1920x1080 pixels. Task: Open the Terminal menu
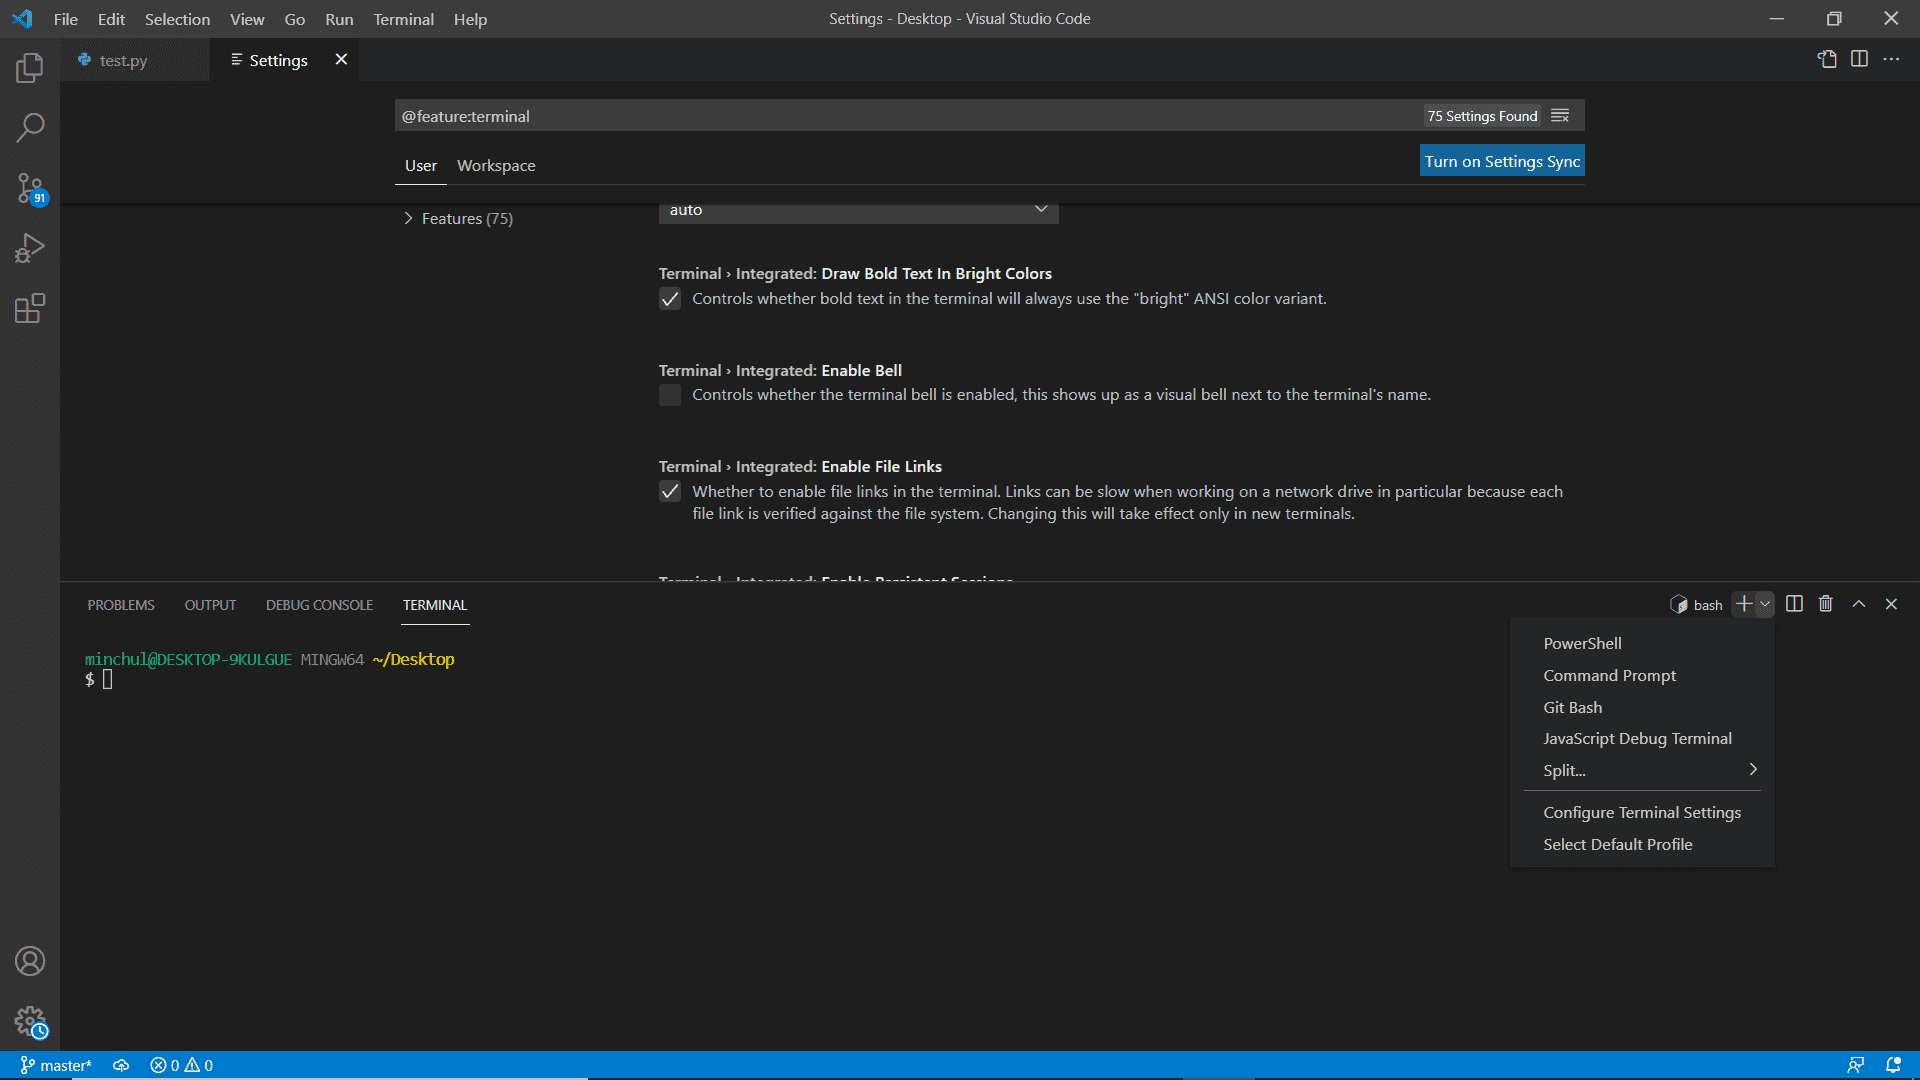(x=403, y=19)
